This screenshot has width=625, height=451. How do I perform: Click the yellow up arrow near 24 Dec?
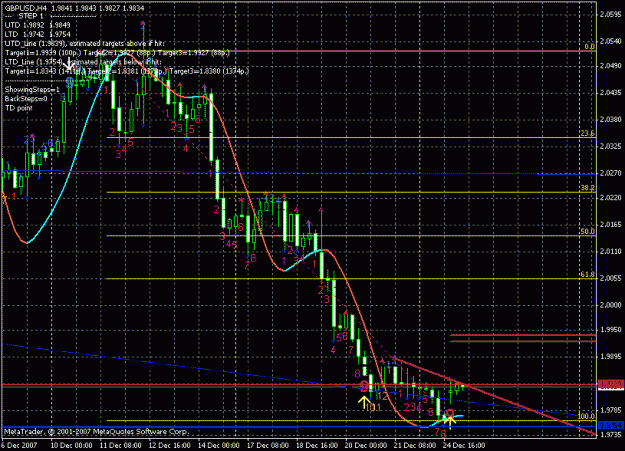click(450, 423)
